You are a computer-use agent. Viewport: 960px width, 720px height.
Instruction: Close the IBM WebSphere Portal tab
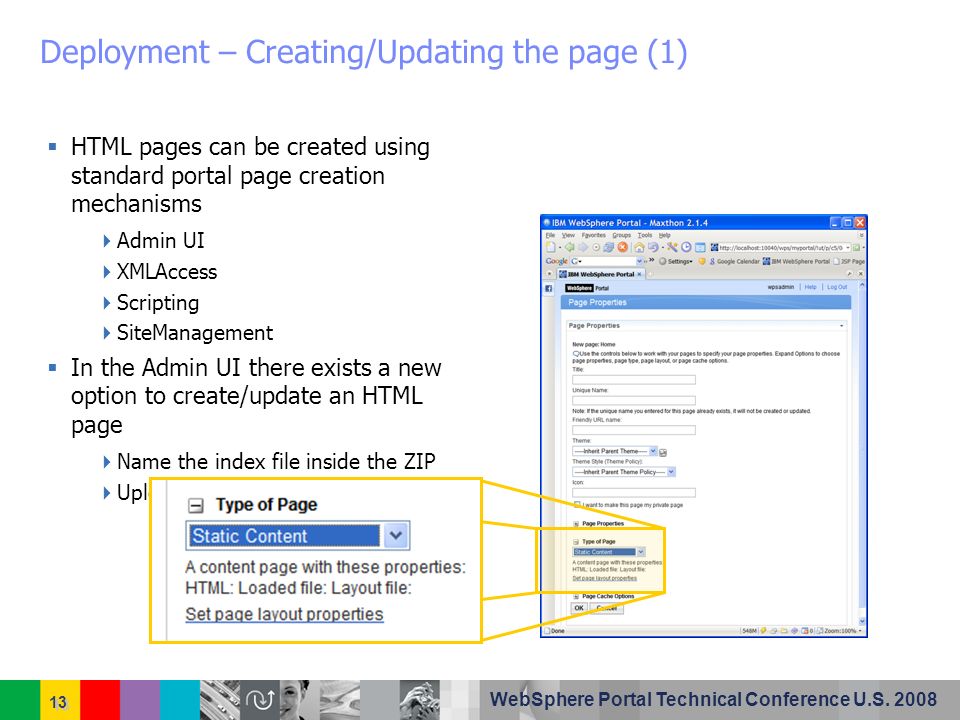639,274
